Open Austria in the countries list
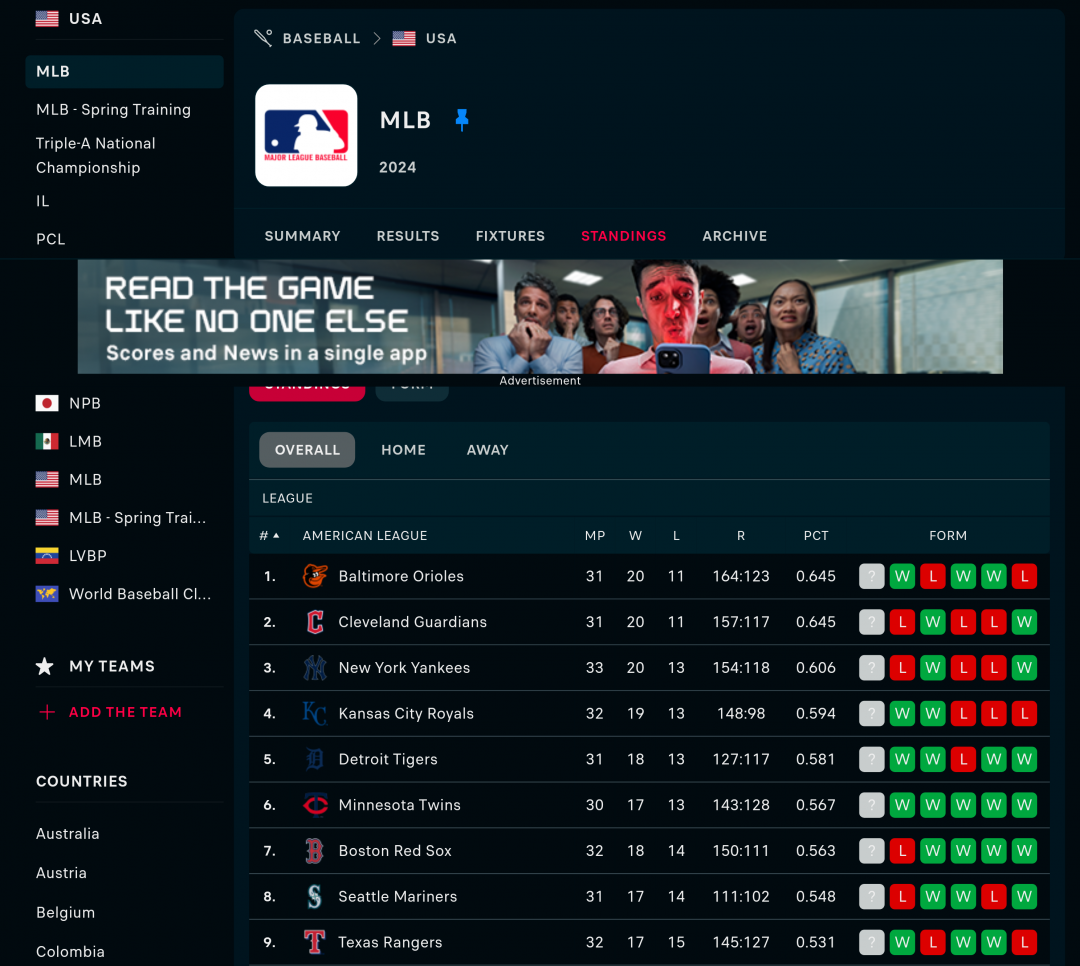 click(61, 873)
